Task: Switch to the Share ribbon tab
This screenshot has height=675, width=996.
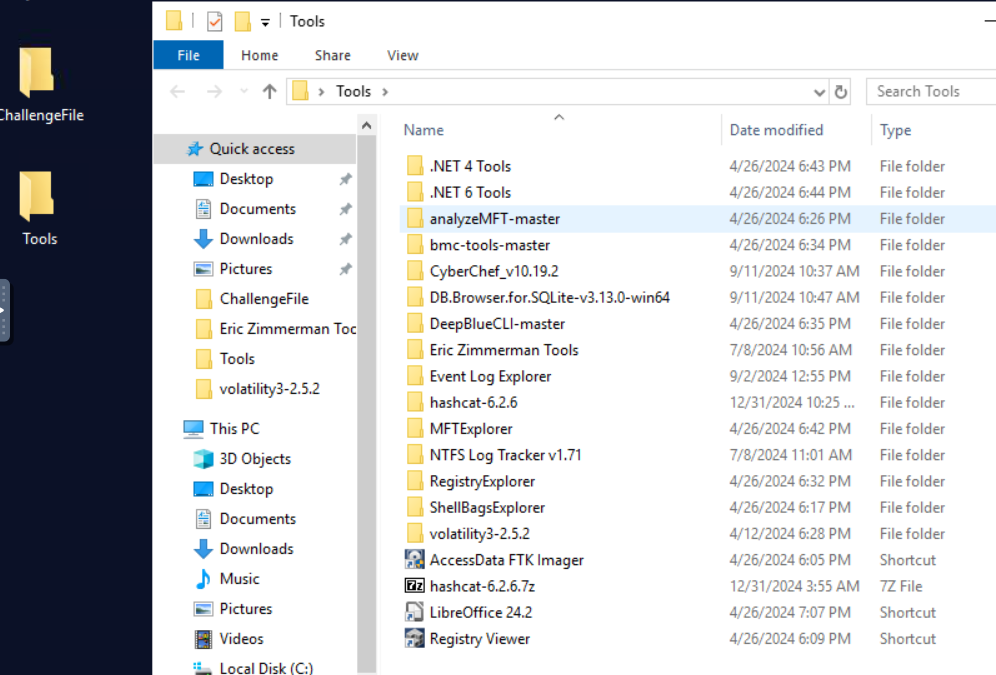Action: (332, 55)
